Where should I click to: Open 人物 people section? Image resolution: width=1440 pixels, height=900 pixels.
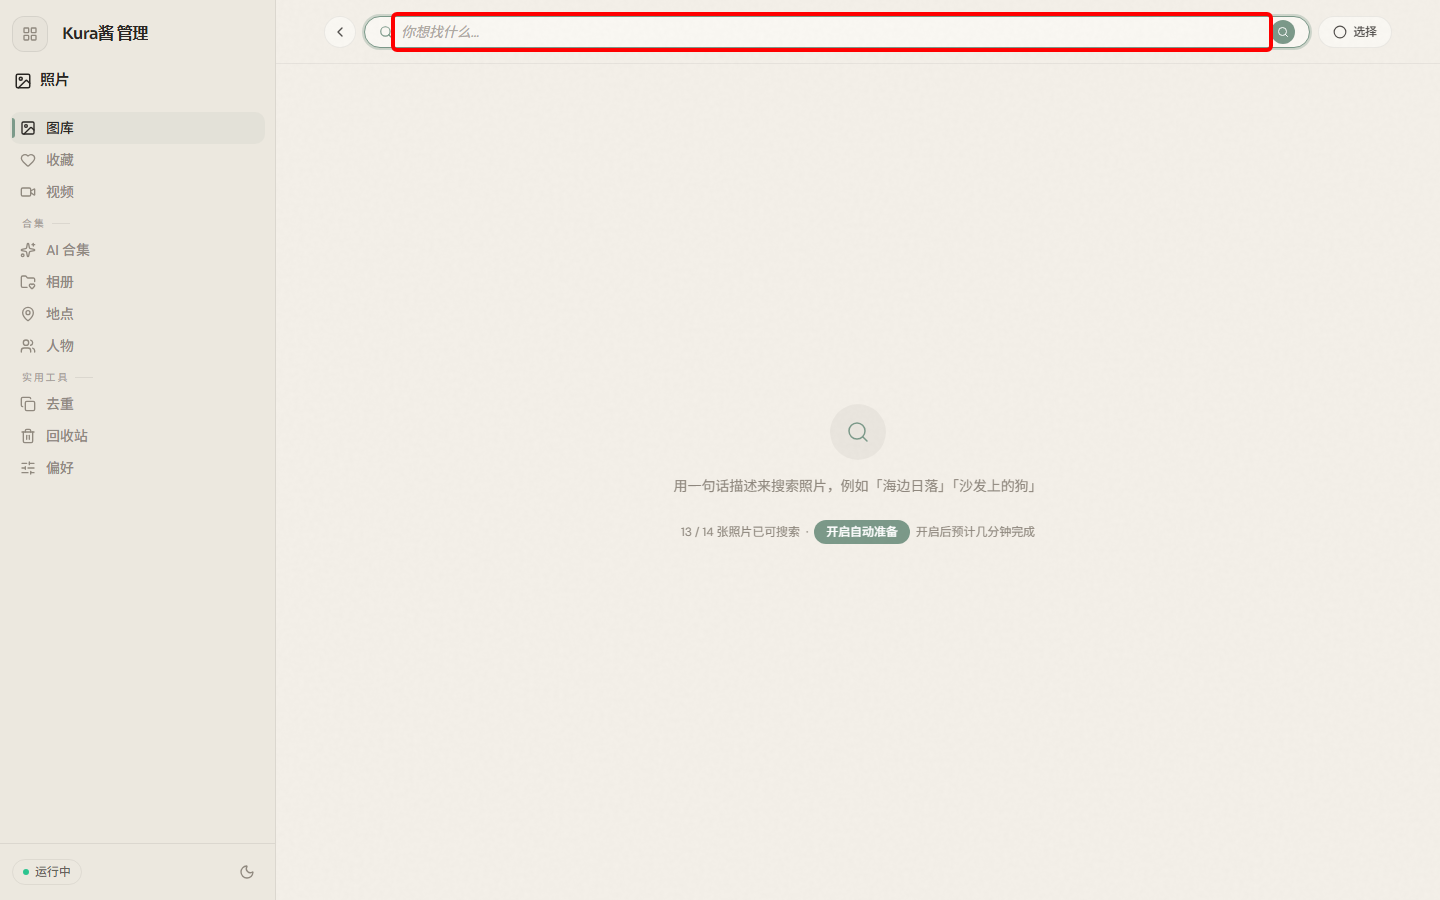click(138, 346)
